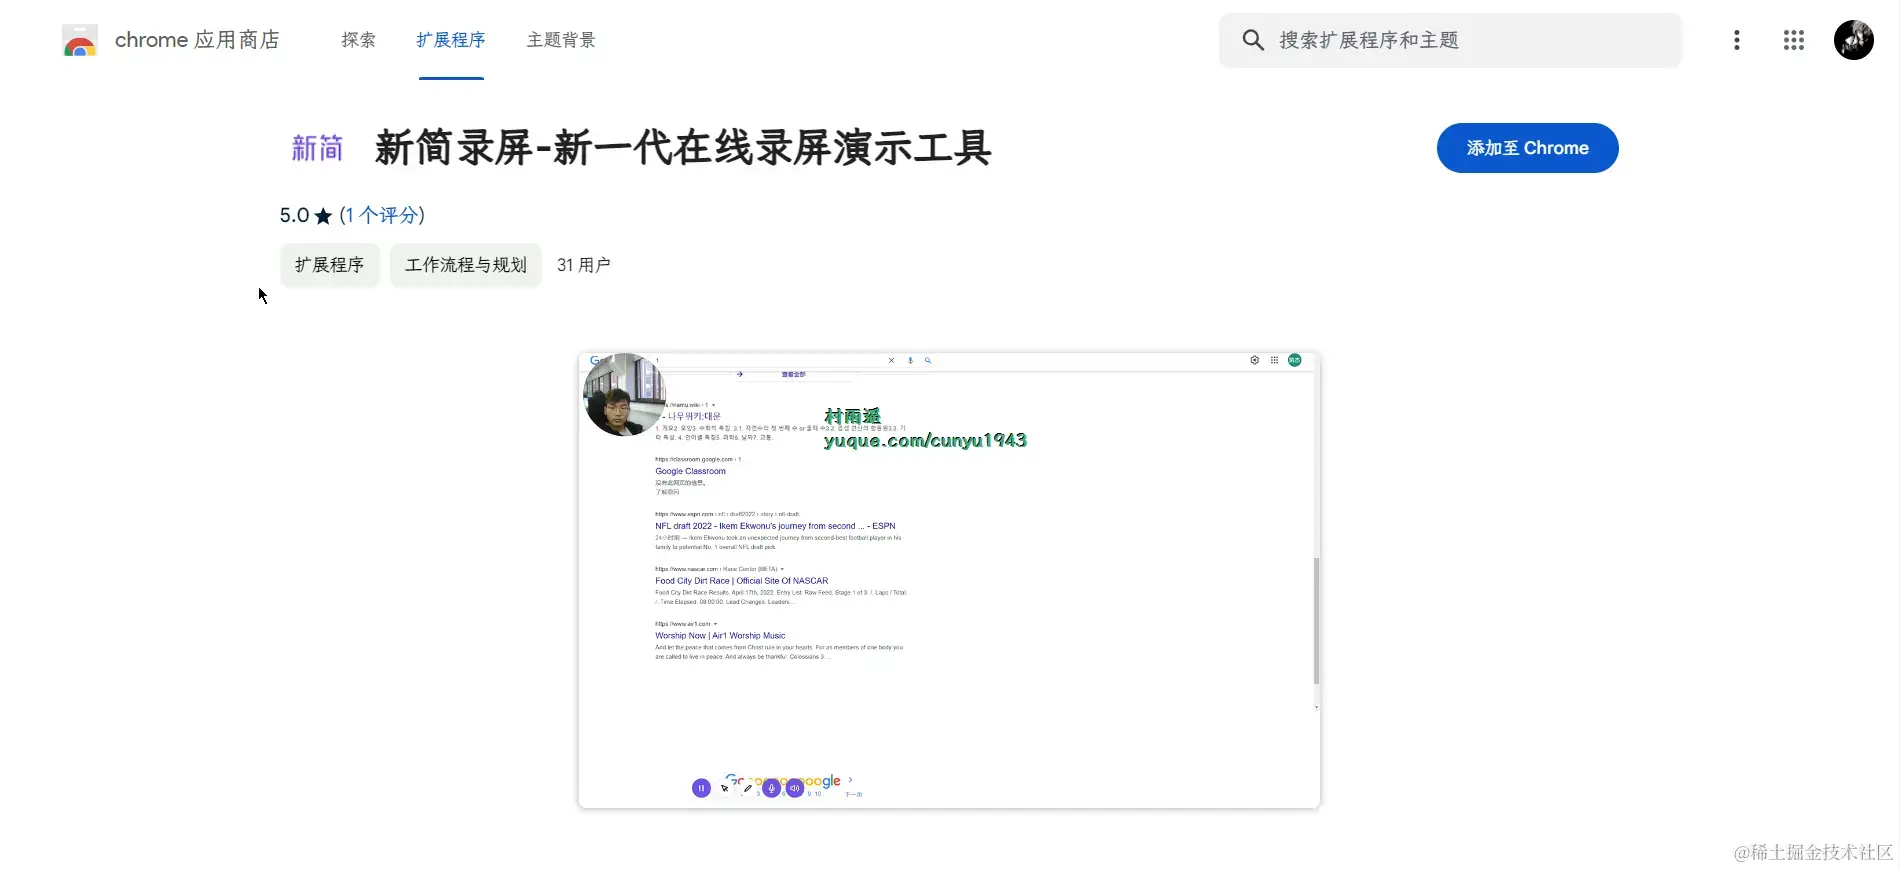Viewport: 1900px width, 869px height.
Task: Open the extension preview screenshot
Action: pos(949,580)
